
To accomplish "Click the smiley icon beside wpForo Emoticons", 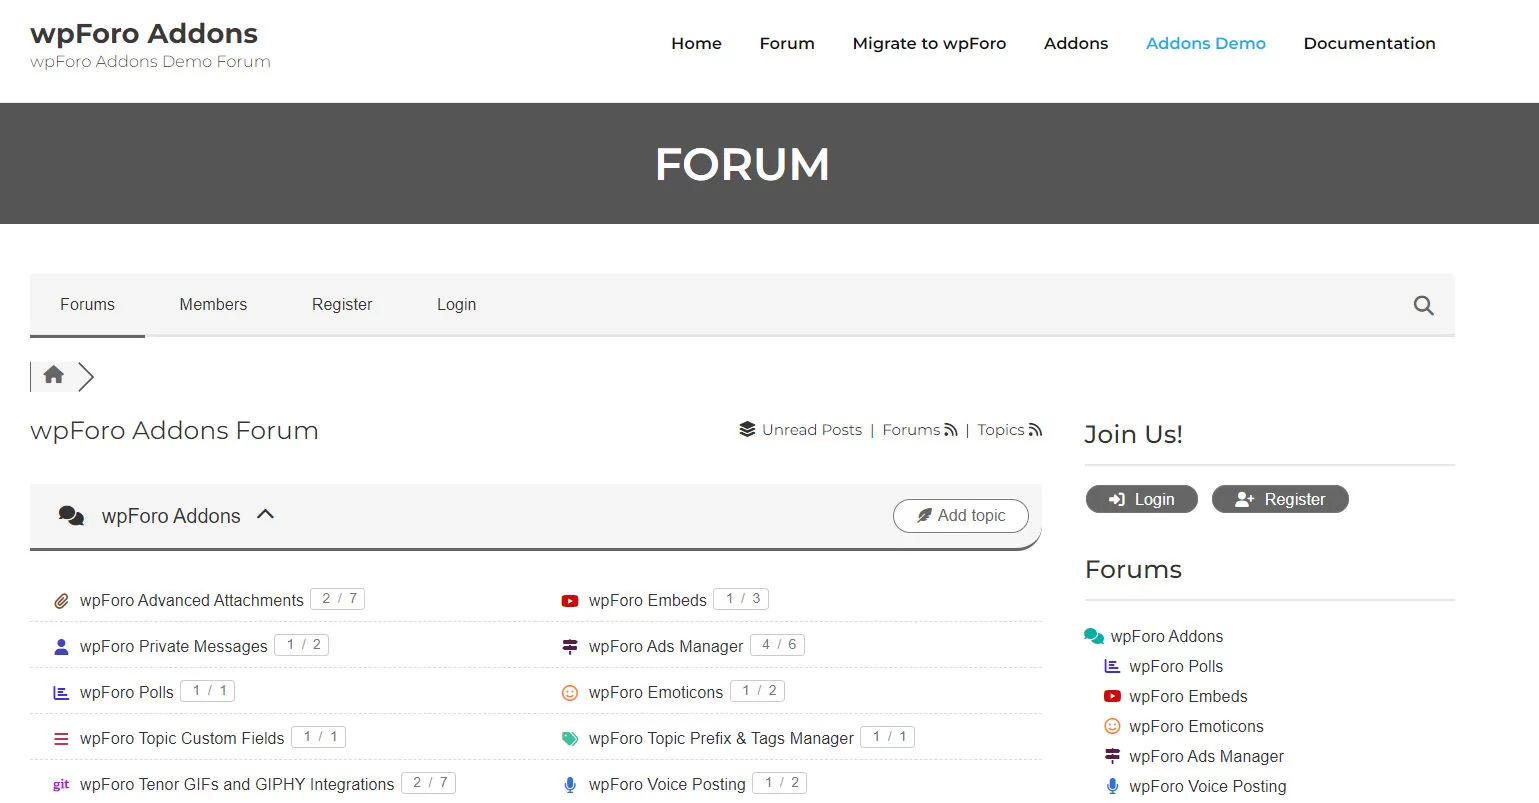I will (570, 693).
